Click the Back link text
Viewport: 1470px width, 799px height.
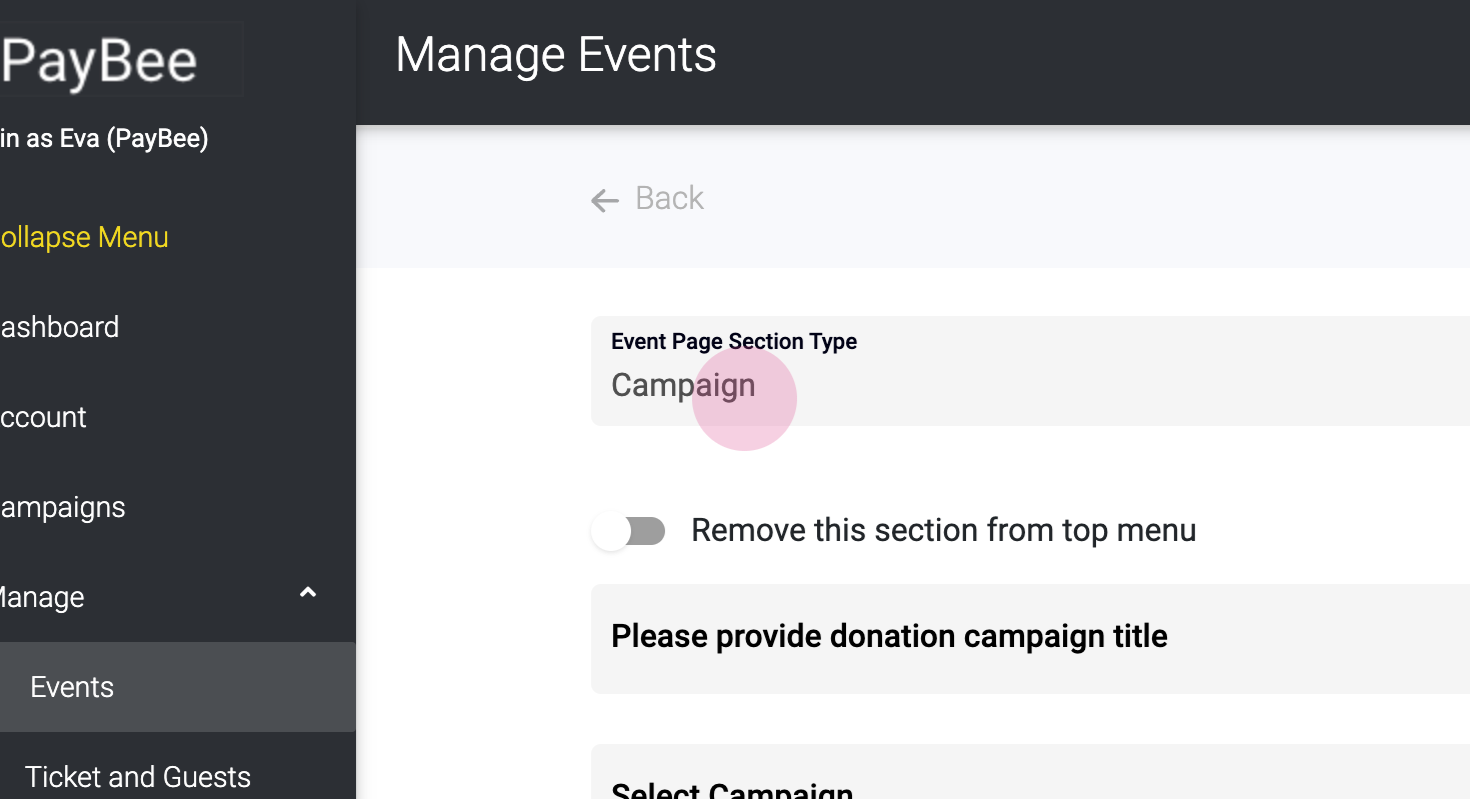pyautogui.click(x=669, y=199)
